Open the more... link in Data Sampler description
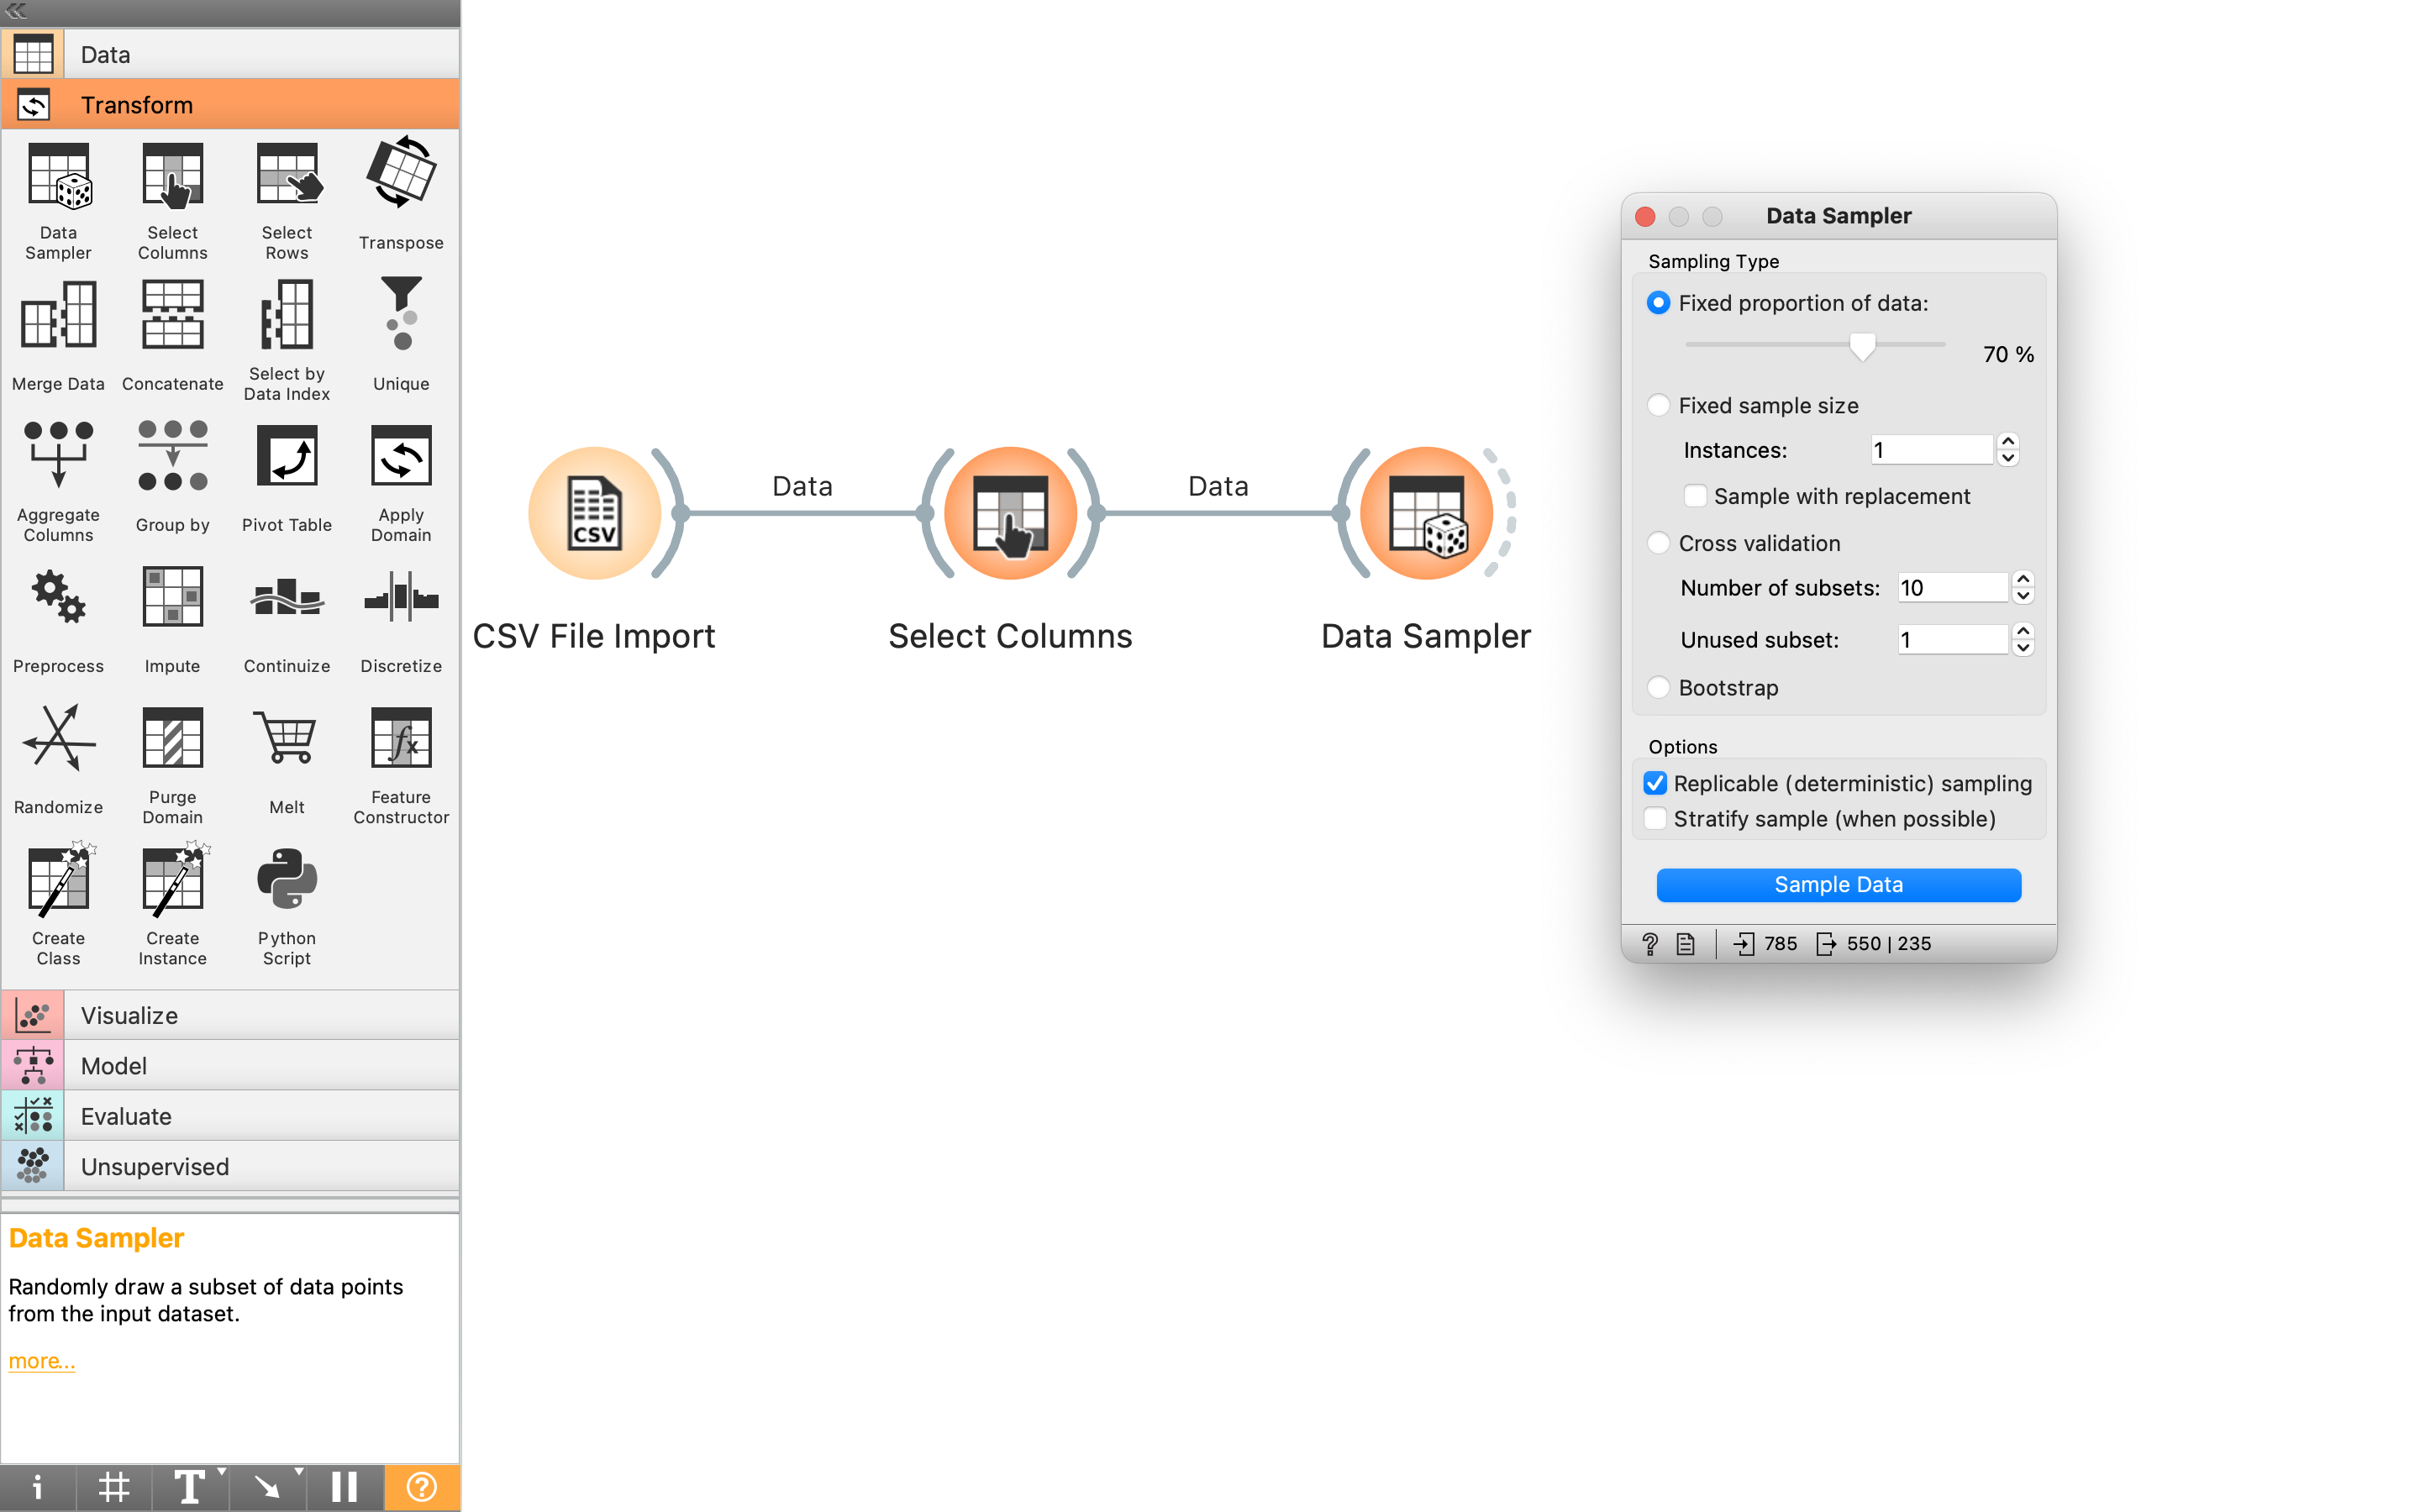 pyautogui.click(x=41, y=1360)
